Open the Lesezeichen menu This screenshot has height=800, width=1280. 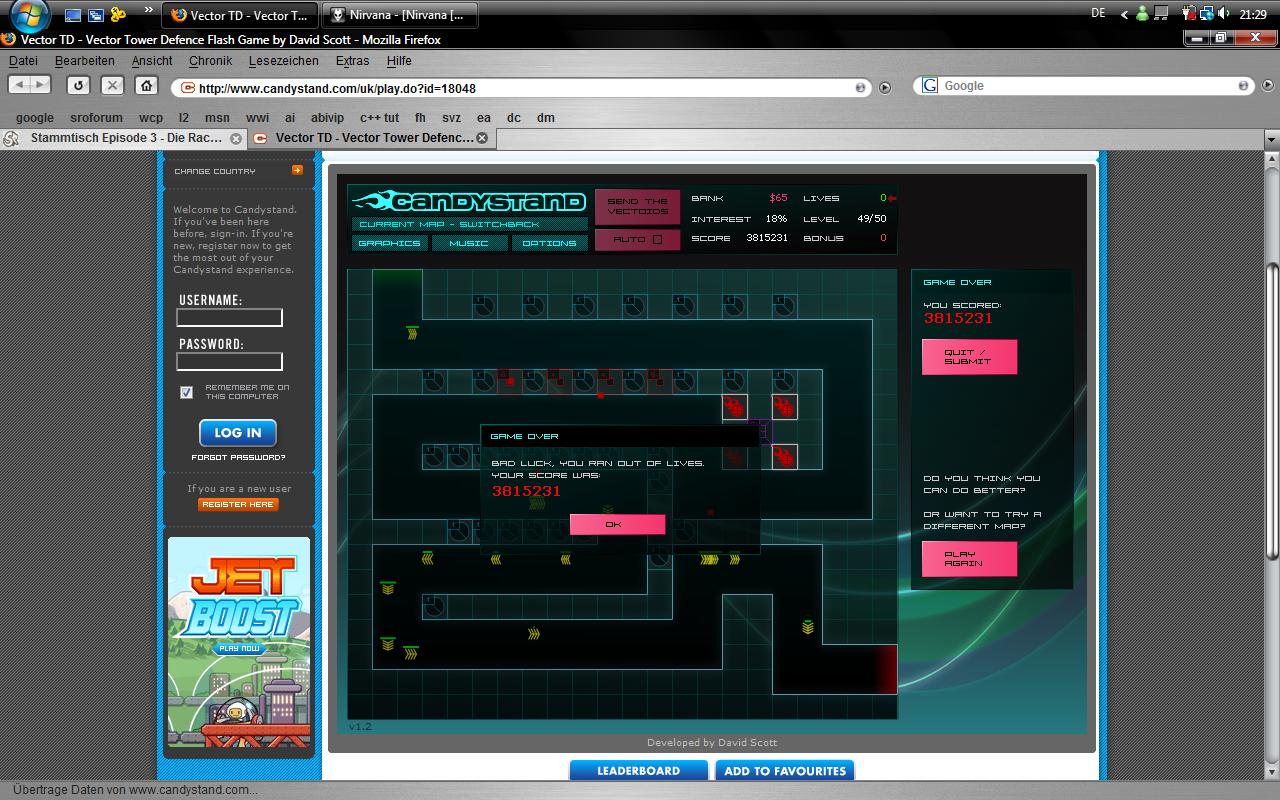pyautogui.click(x=283, y=61)
